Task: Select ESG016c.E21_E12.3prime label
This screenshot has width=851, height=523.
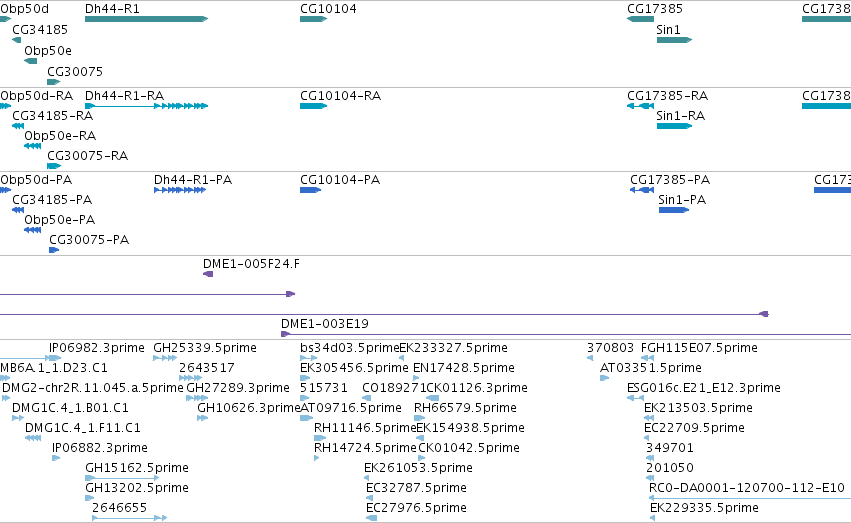Action: click(704, 388)
